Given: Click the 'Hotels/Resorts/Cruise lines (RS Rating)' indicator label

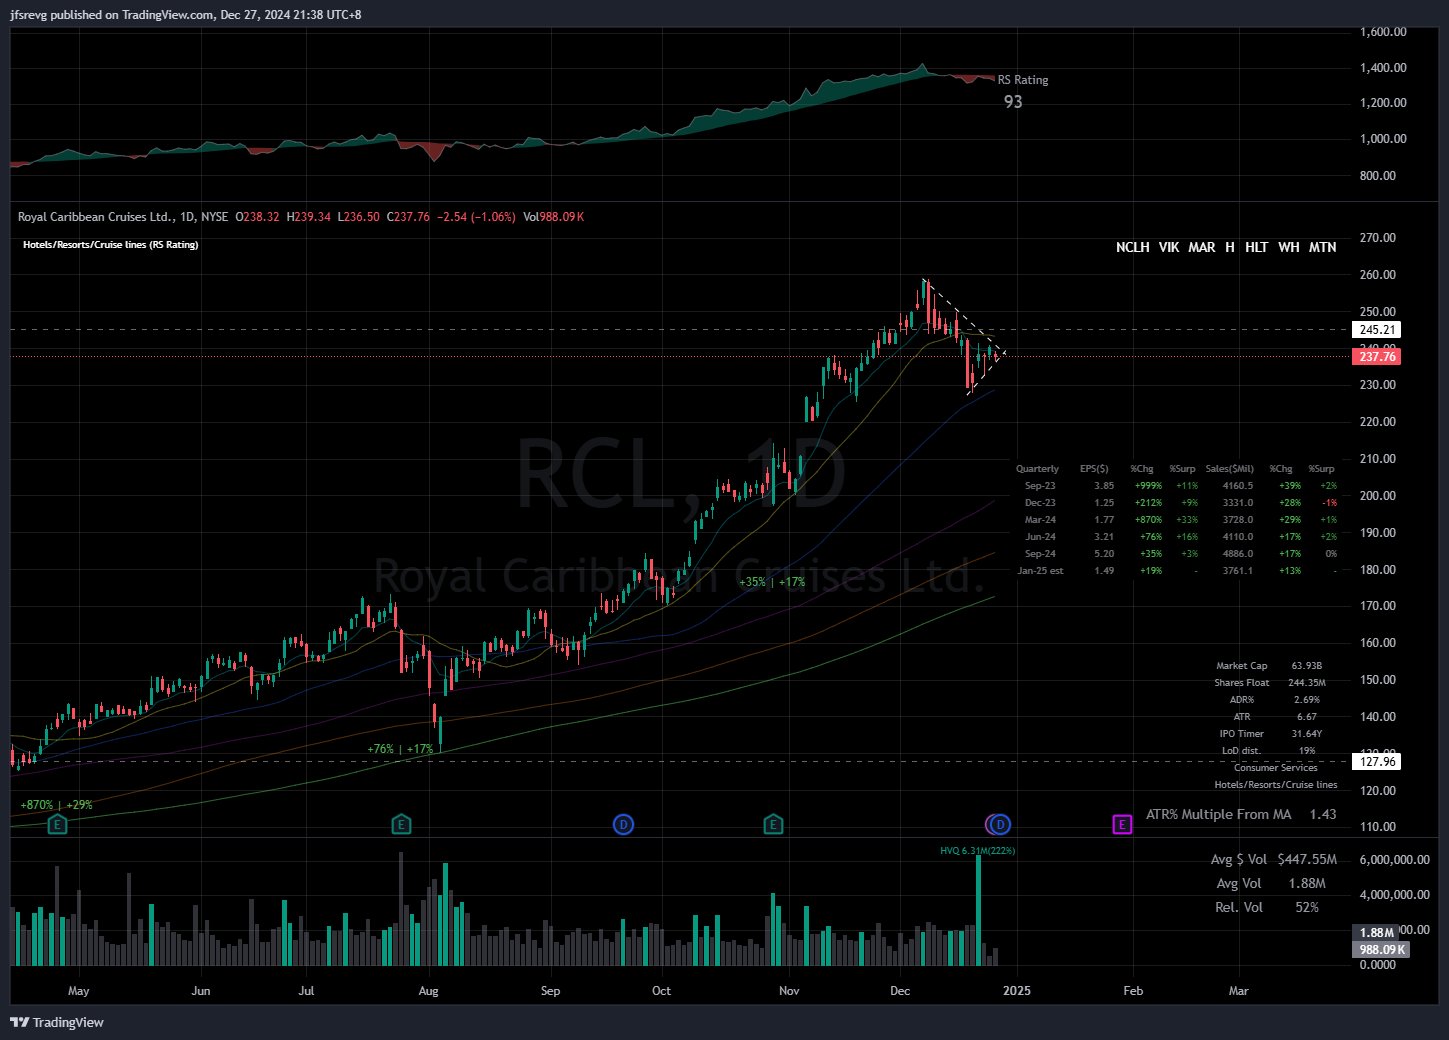Looking at the screenshot, I should tap(110, 245).
